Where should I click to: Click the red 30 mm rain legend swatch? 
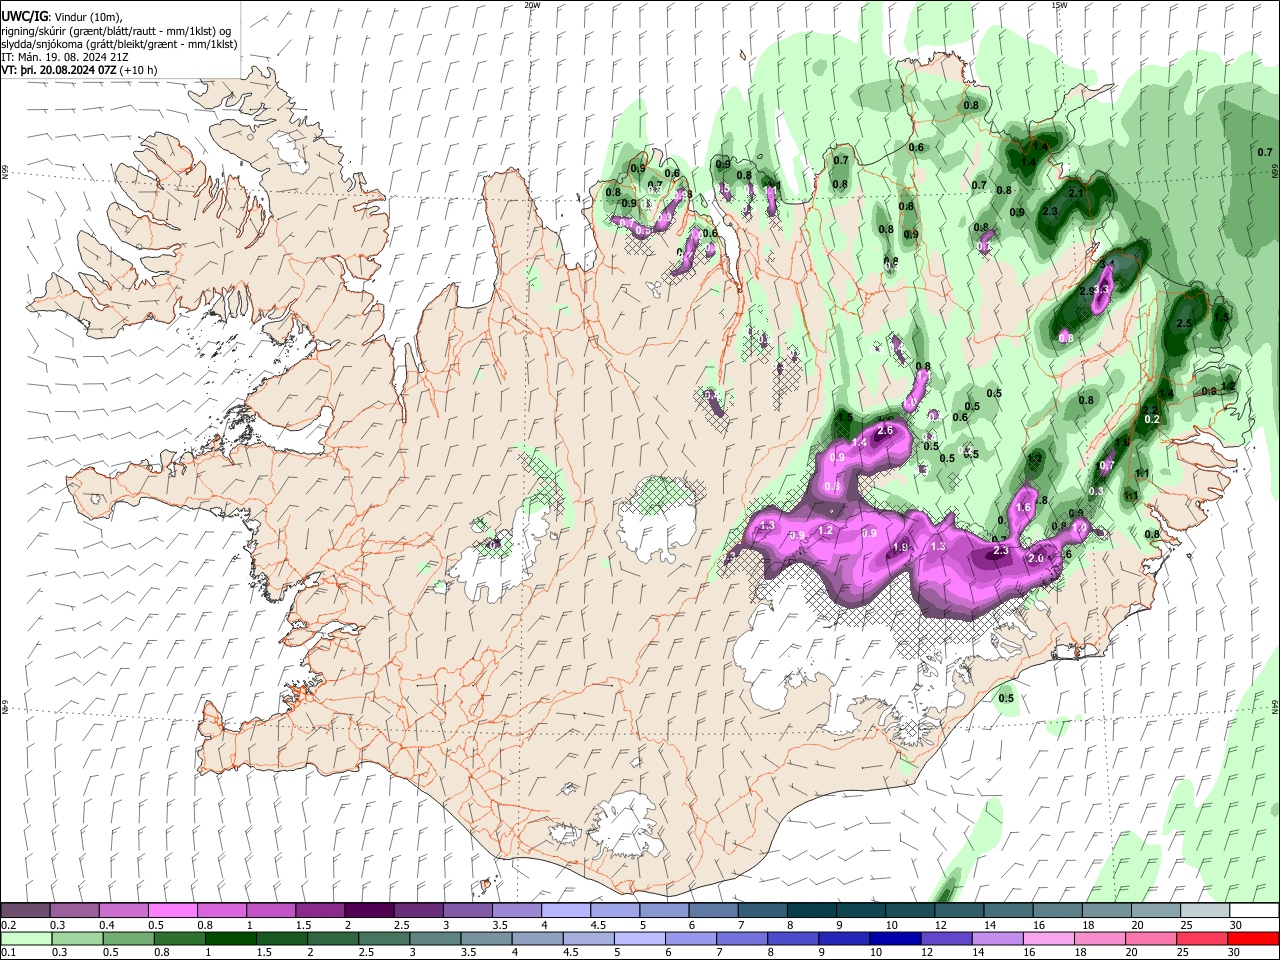point(1253,939)
